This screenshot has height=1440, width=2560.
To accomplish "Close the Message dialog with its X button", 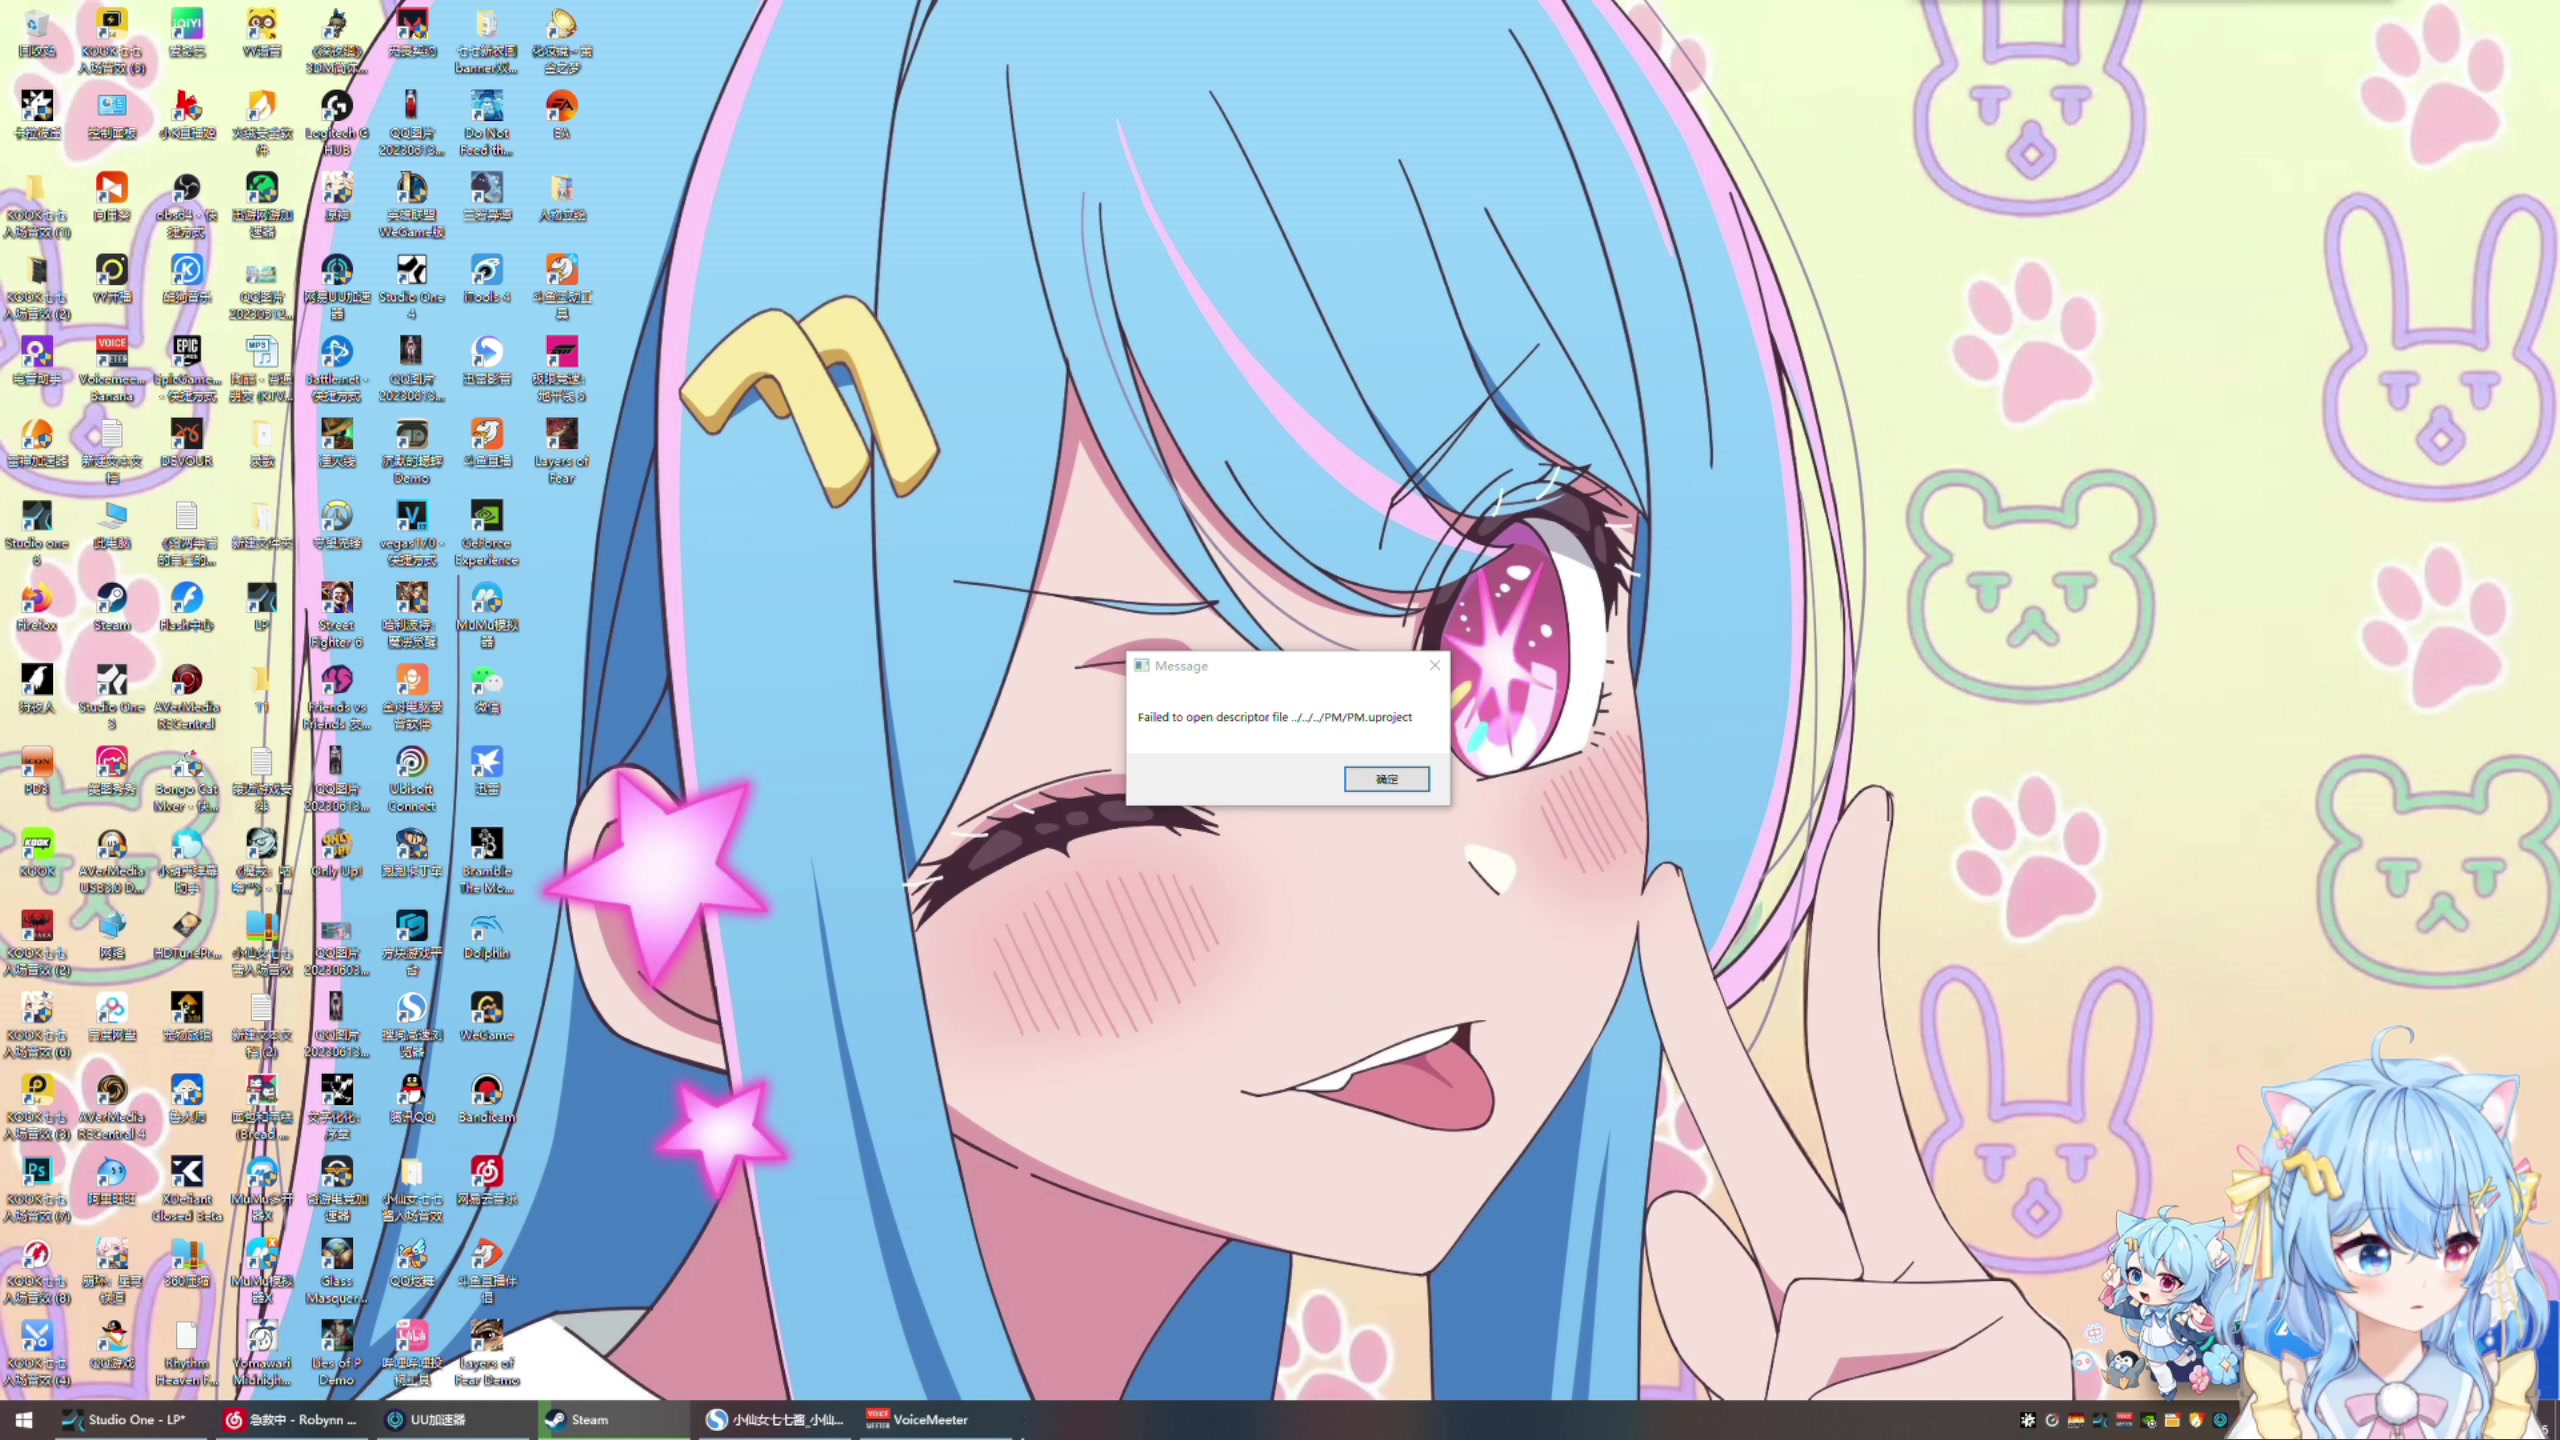I will 1435,665.
